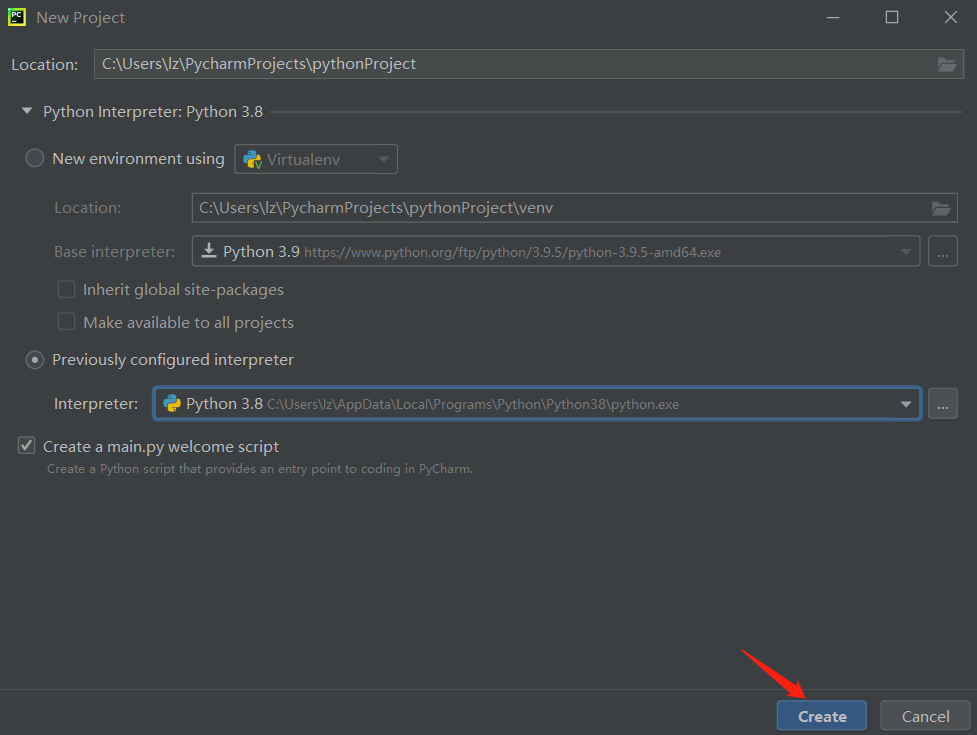Open the Interpreter Python 3.8 dropdown arrow

pos(906,404)
